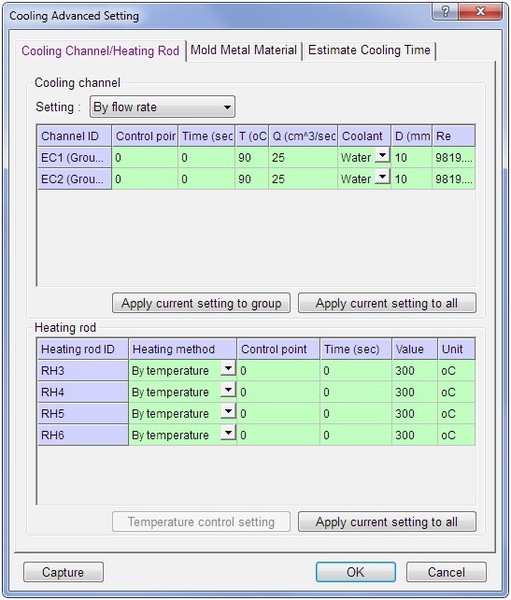This screenshot has height=600, width=511.
Task: Click the Capture button
Action: (x=63, y=572)
